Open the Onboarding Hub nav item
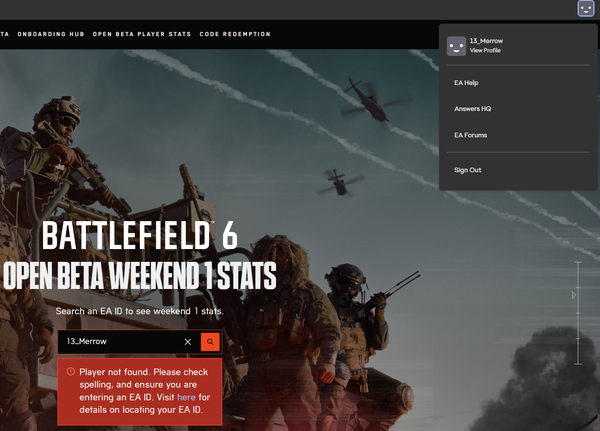Viewport: 600px width, 431px height. click(x=51, y=34)
